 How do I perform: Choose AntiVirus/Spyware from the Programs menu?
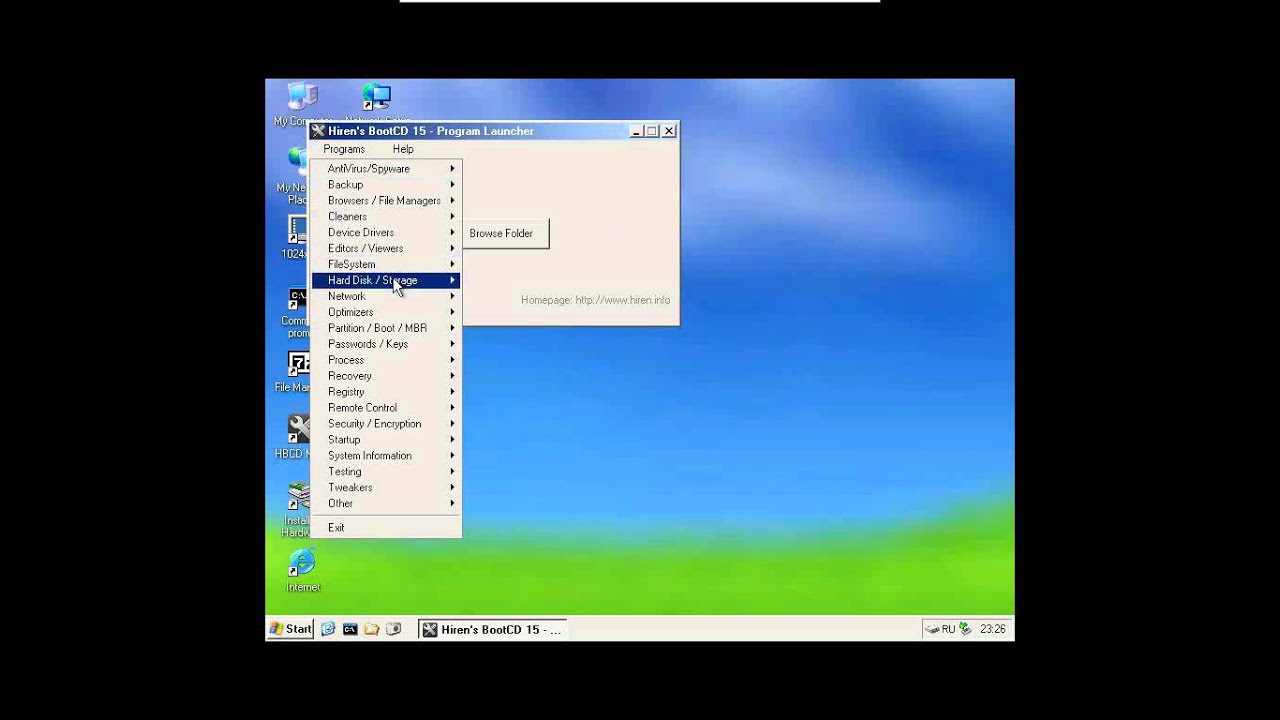coord(386,169)
